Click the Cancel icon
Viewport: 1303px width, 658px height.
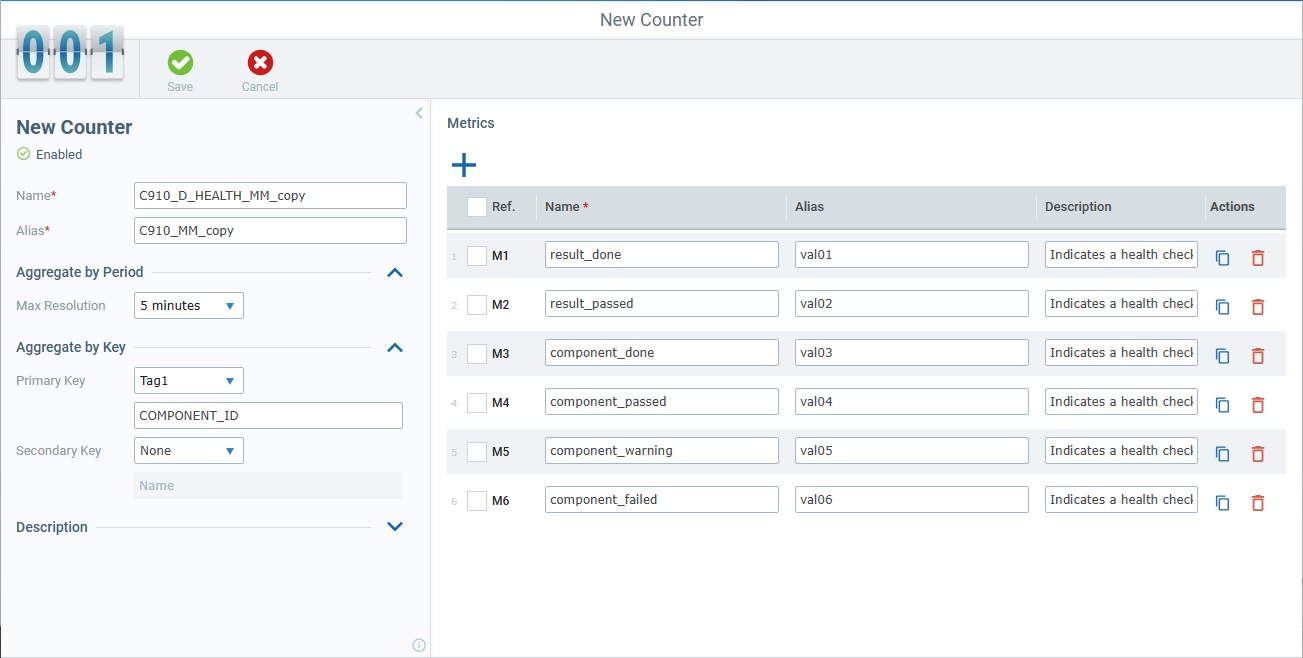pyautogui.click(x=259, y=61)
